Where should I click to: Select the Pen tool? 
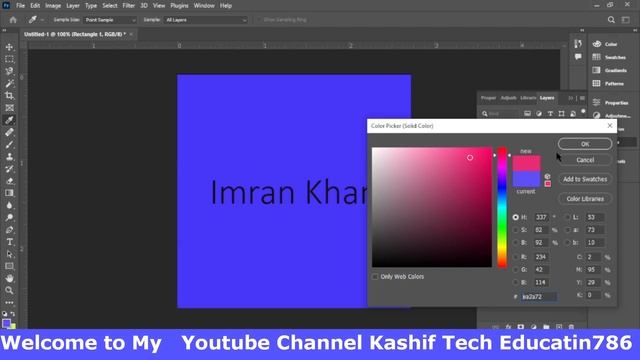9,230
